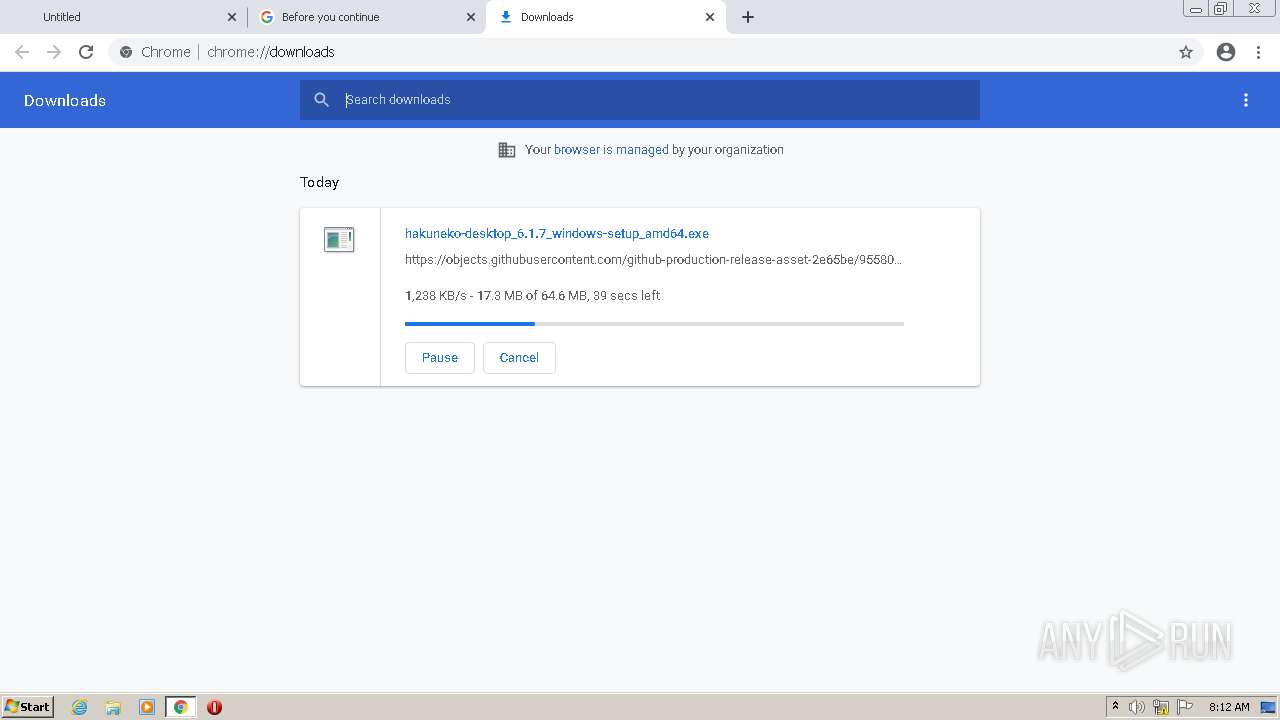1280x720 pixels.
Task: Click the download status text '39 secs left'
Action: (x=627, y=296)
